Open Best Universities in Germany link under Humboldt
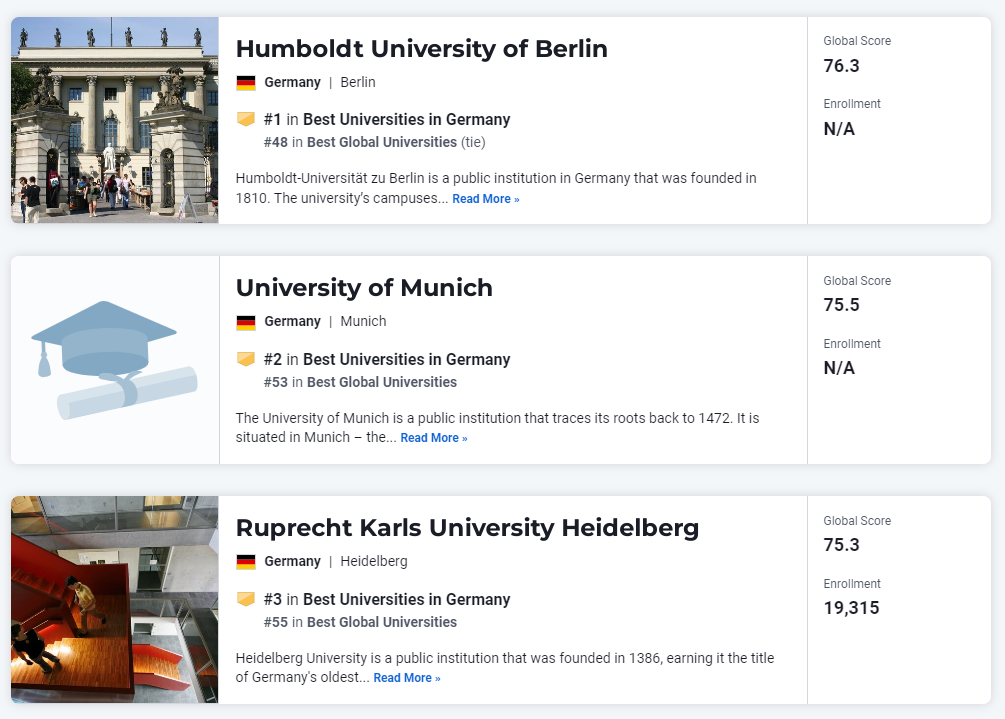The width and height of the screenshot is (1005, 719). coord(406,119)
